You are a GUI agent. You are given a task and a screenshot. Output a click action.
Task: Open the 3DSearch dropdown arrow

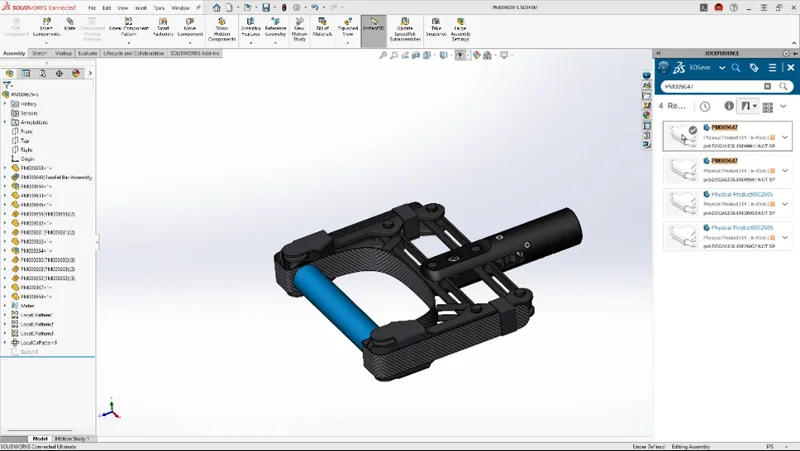pos(720,68)
